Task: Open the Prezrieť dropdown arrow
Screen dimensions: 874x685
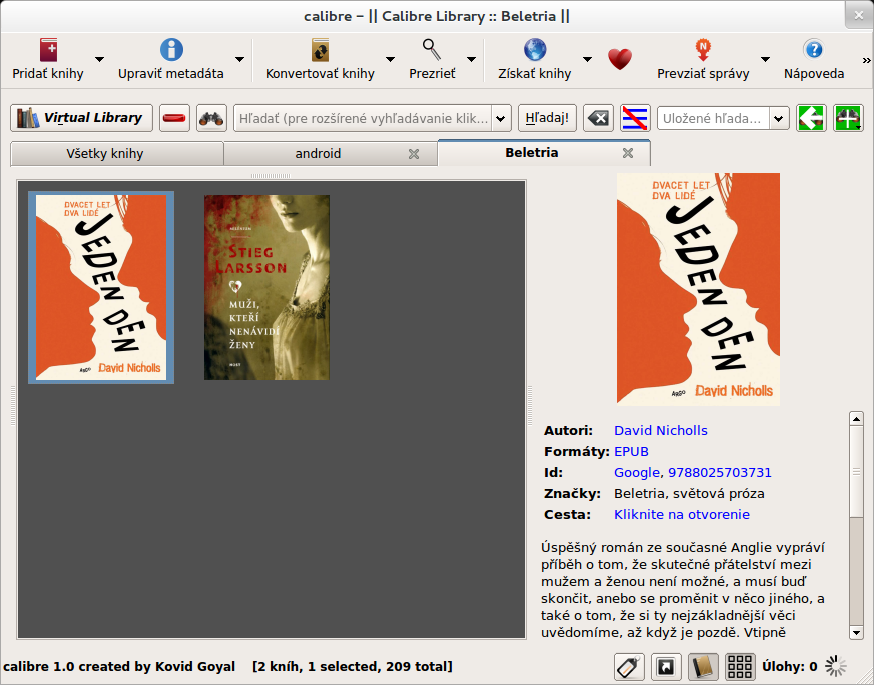Action: pos(471,59)
